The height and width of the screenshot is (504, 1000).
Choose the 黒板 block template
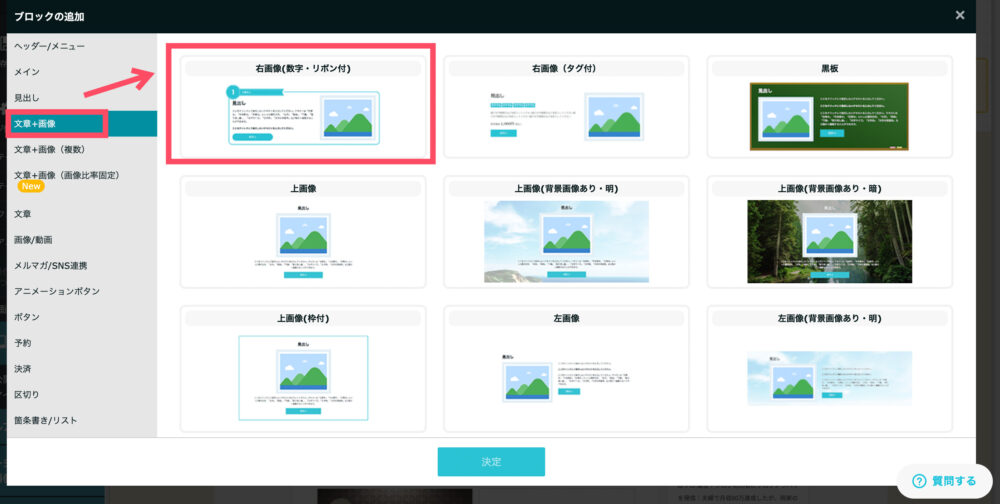click(830, 107)
